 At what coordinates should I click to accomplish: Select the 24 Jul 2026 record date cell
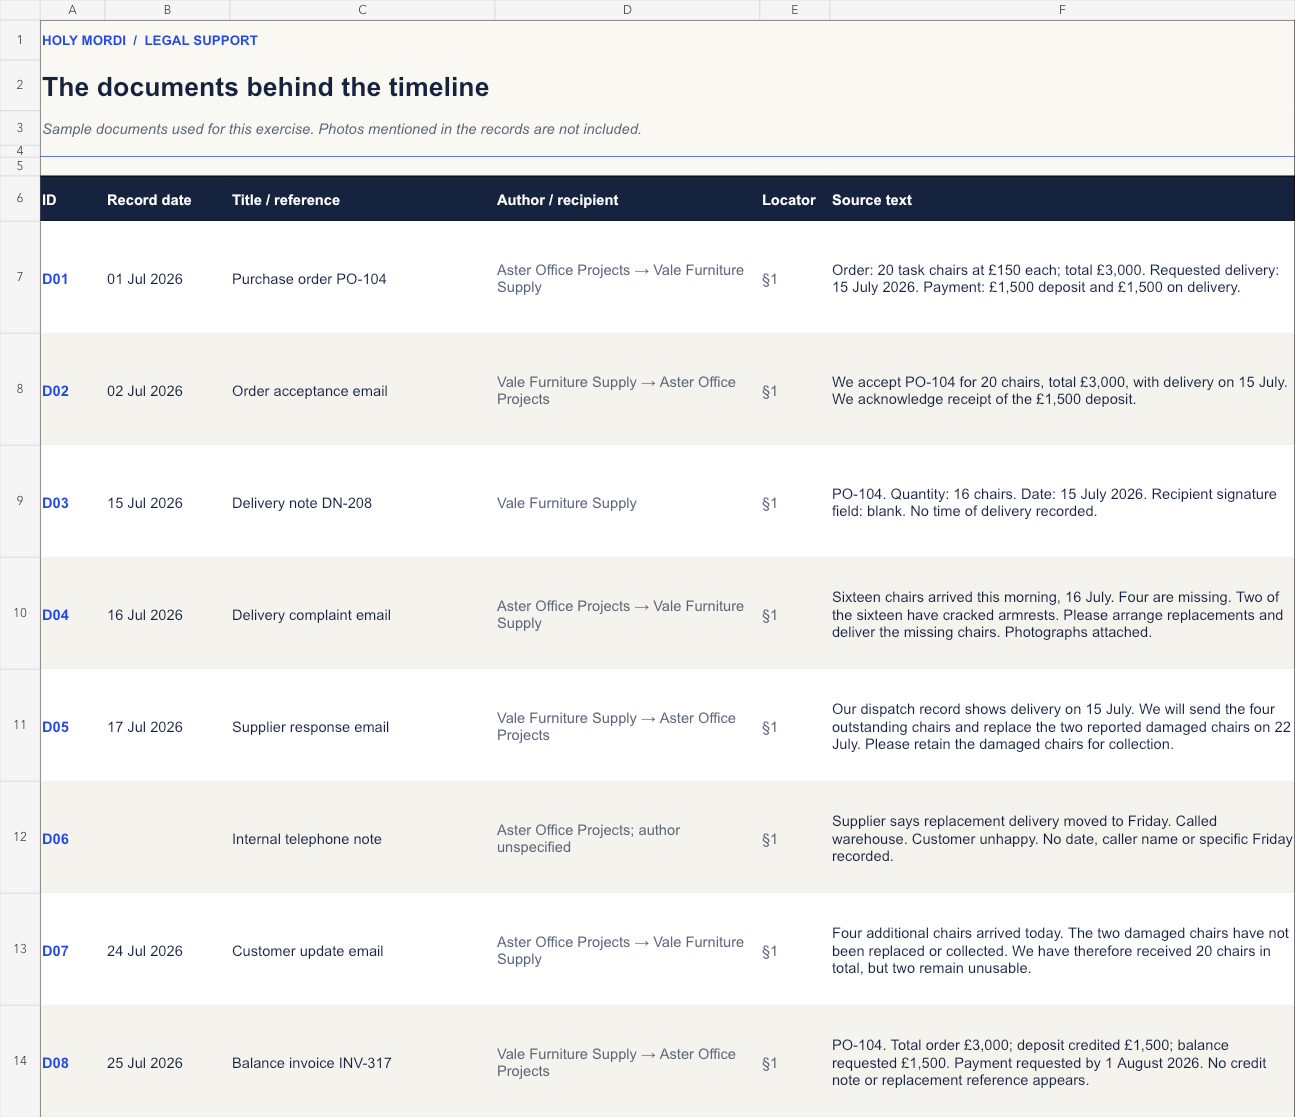pyautogui.click(x=167, y=949)
